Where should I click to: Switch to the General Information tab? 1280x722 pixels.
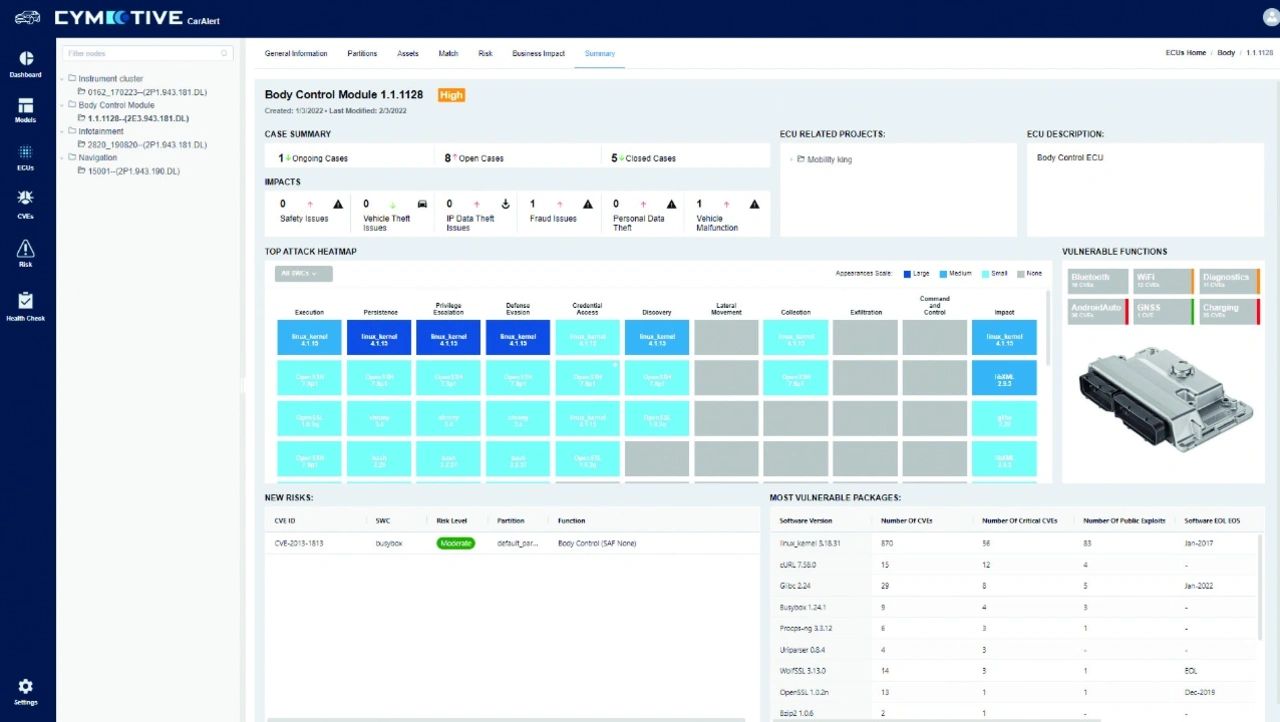click(295, 53)
